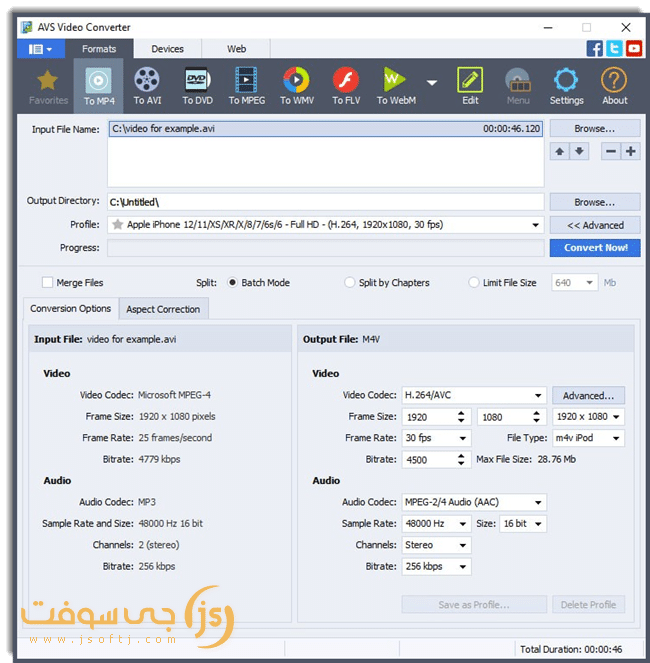Start conversion with Convert Now!
Image resolution: width=650 pixels, height=663 pixels.
click(595, 248)
